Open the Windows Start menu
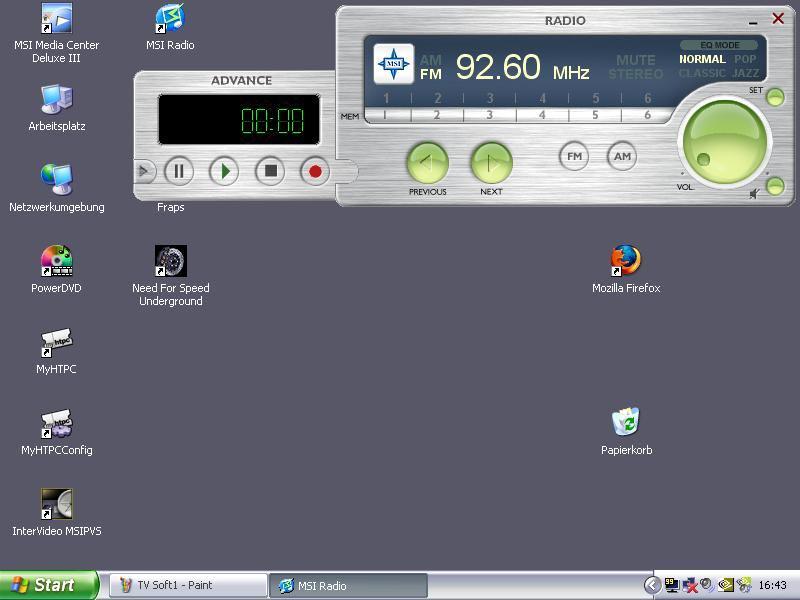The image size is (800, 600). [49, 585]
